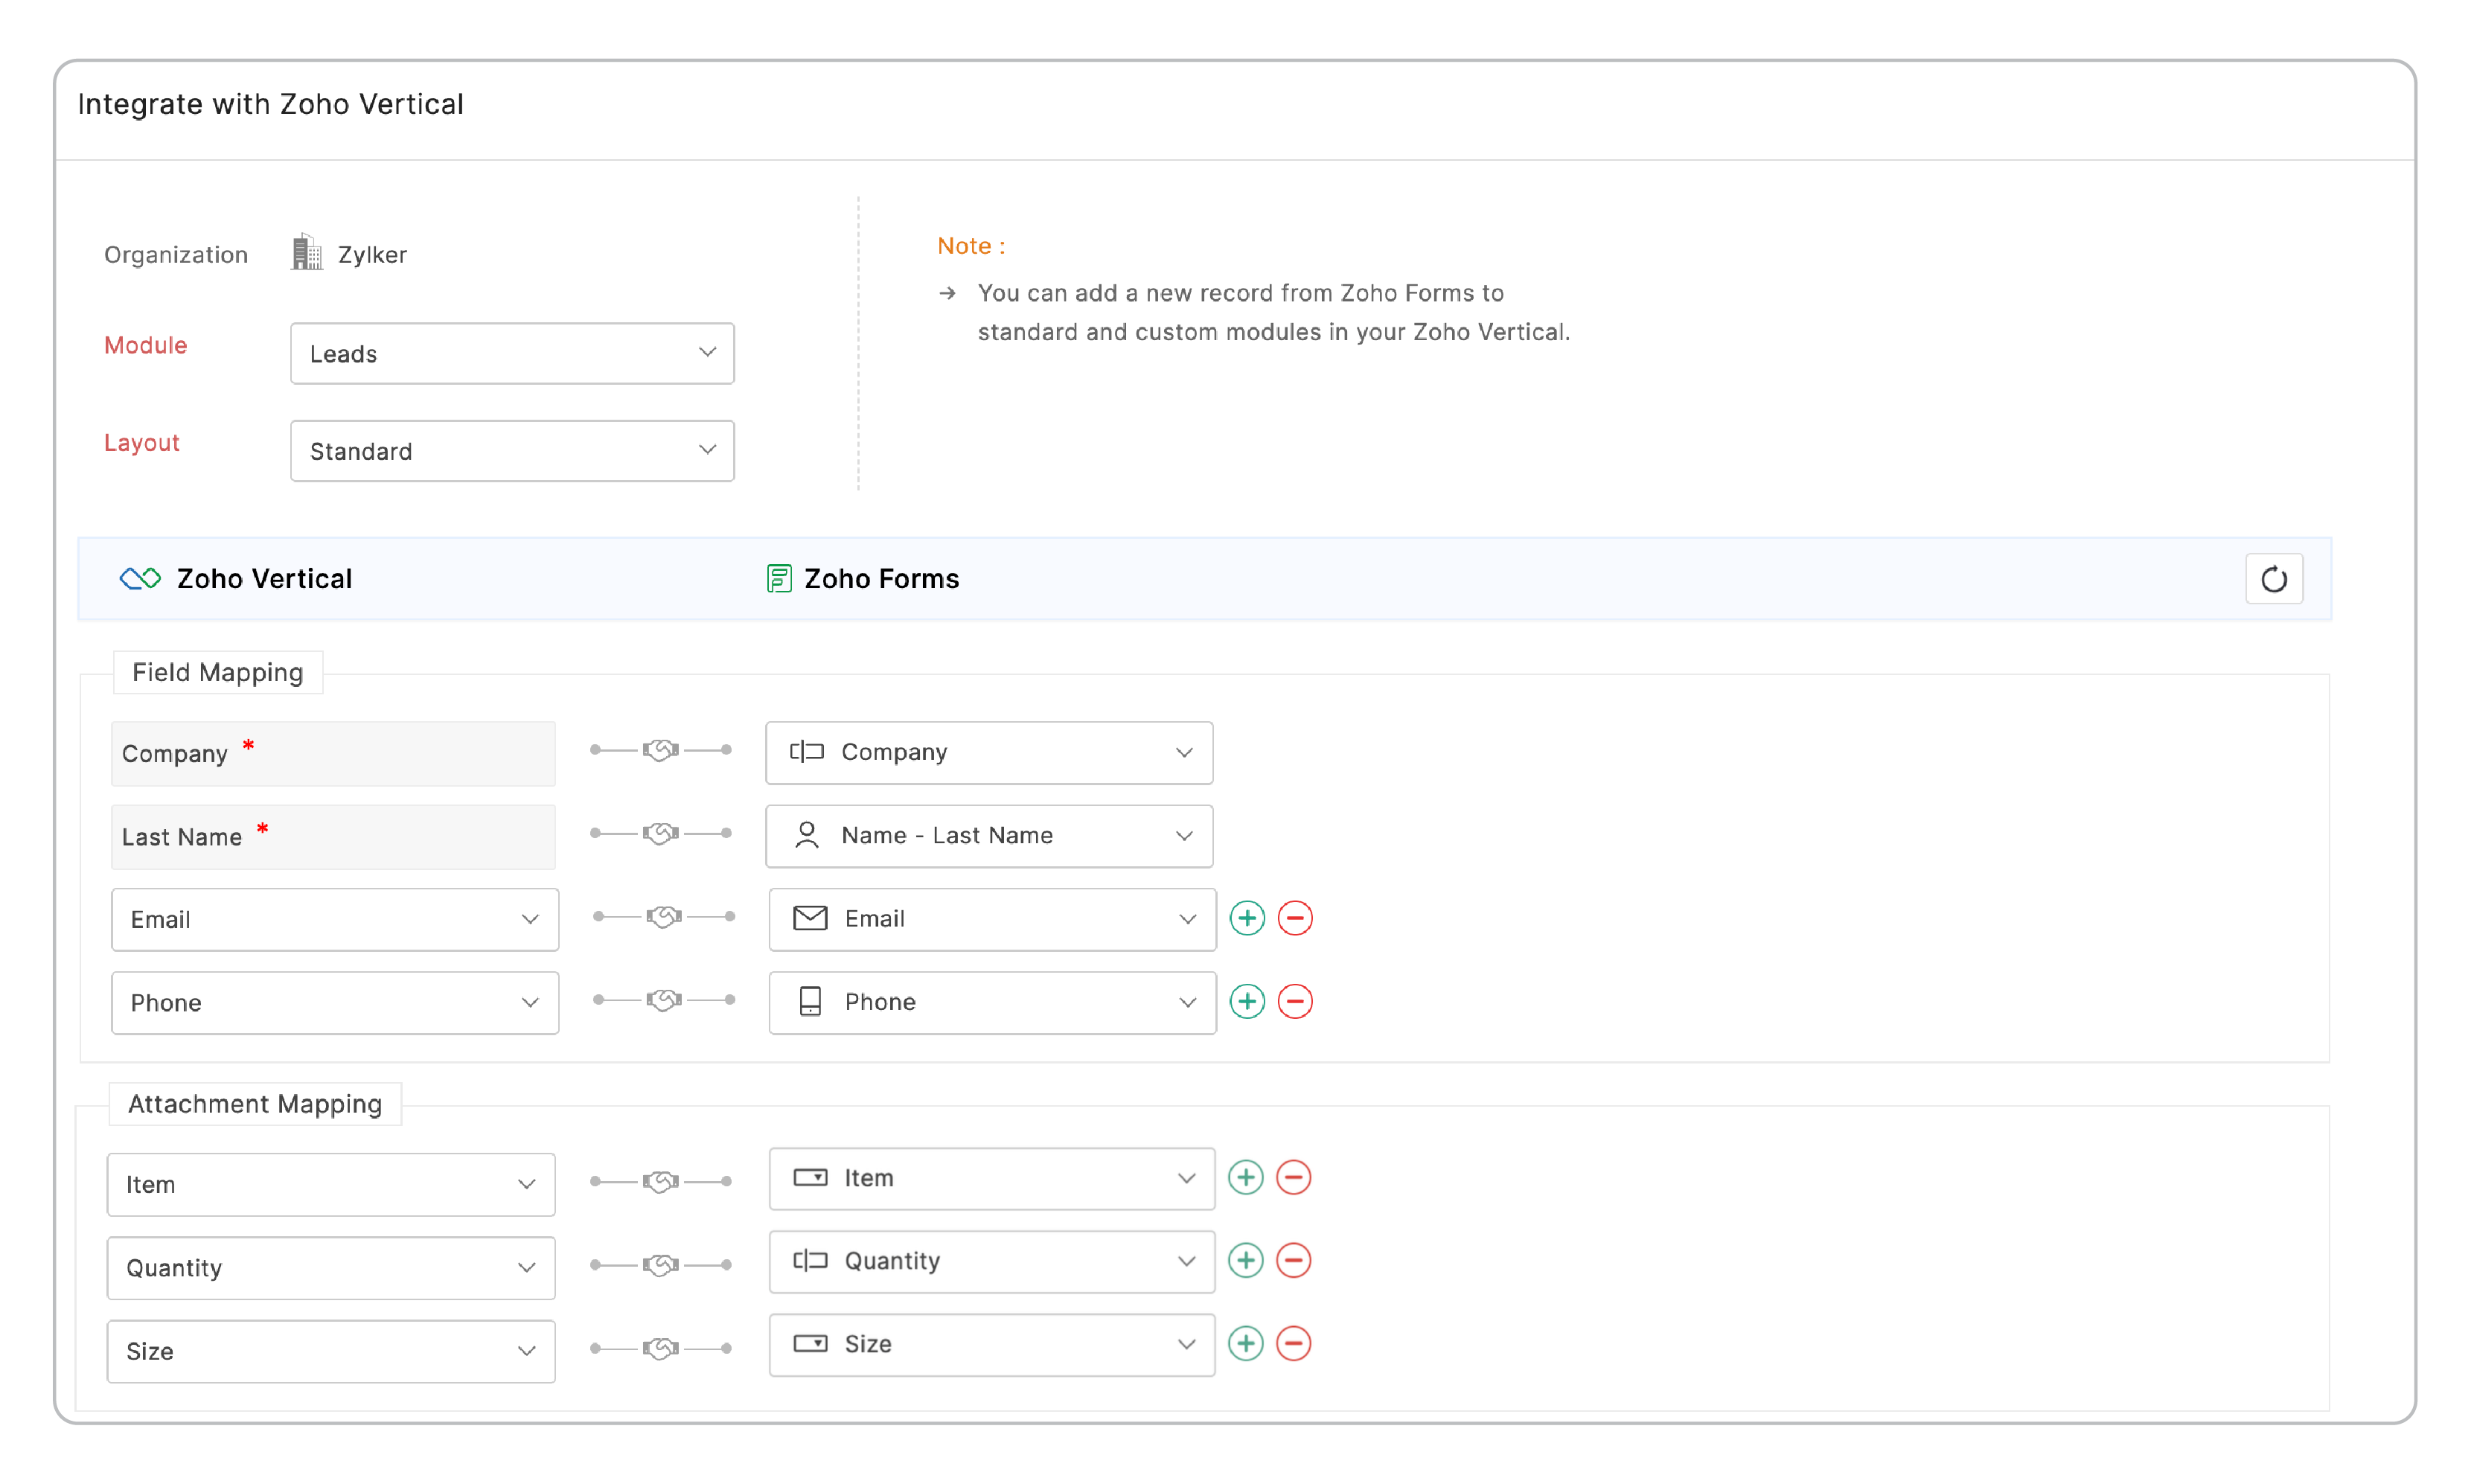Image resolution: width=2471 pixels, height=1484 pixels.
Task: Remove the Phone field mapping row
Action: [1294, 1001]
